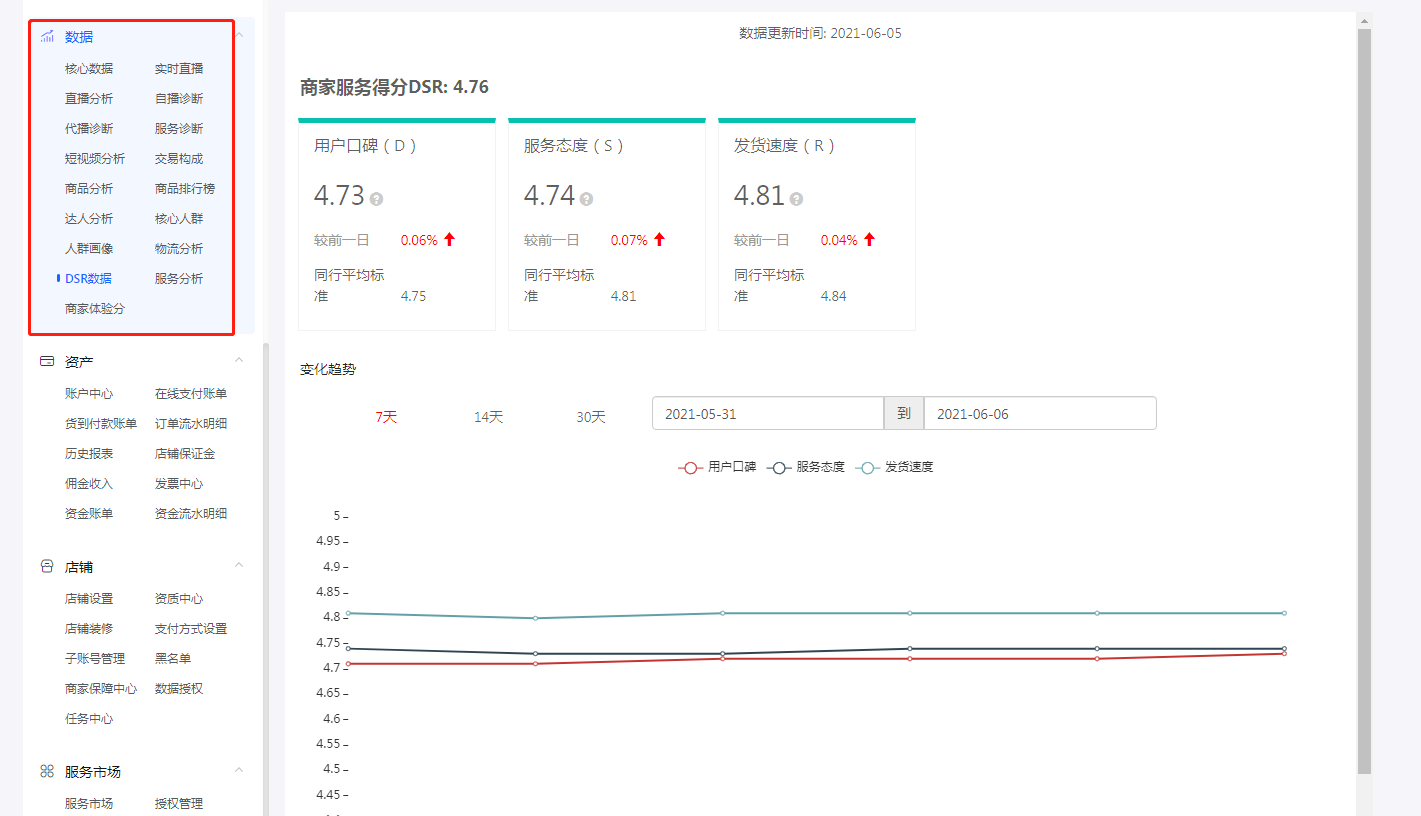Open 货到付款账单 menu item
The height and width of the screenshot is (816, 1421).
(101, 424)
